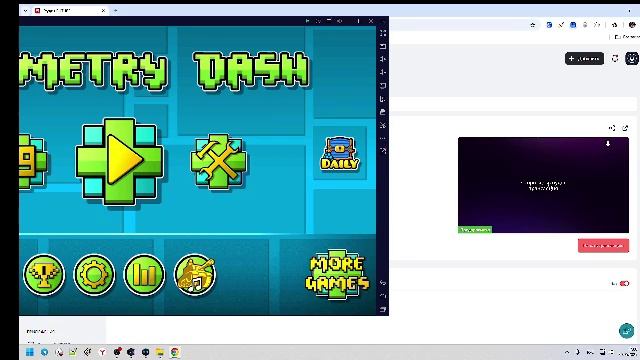Click the green status label on preview

click(x=475, y=230)
